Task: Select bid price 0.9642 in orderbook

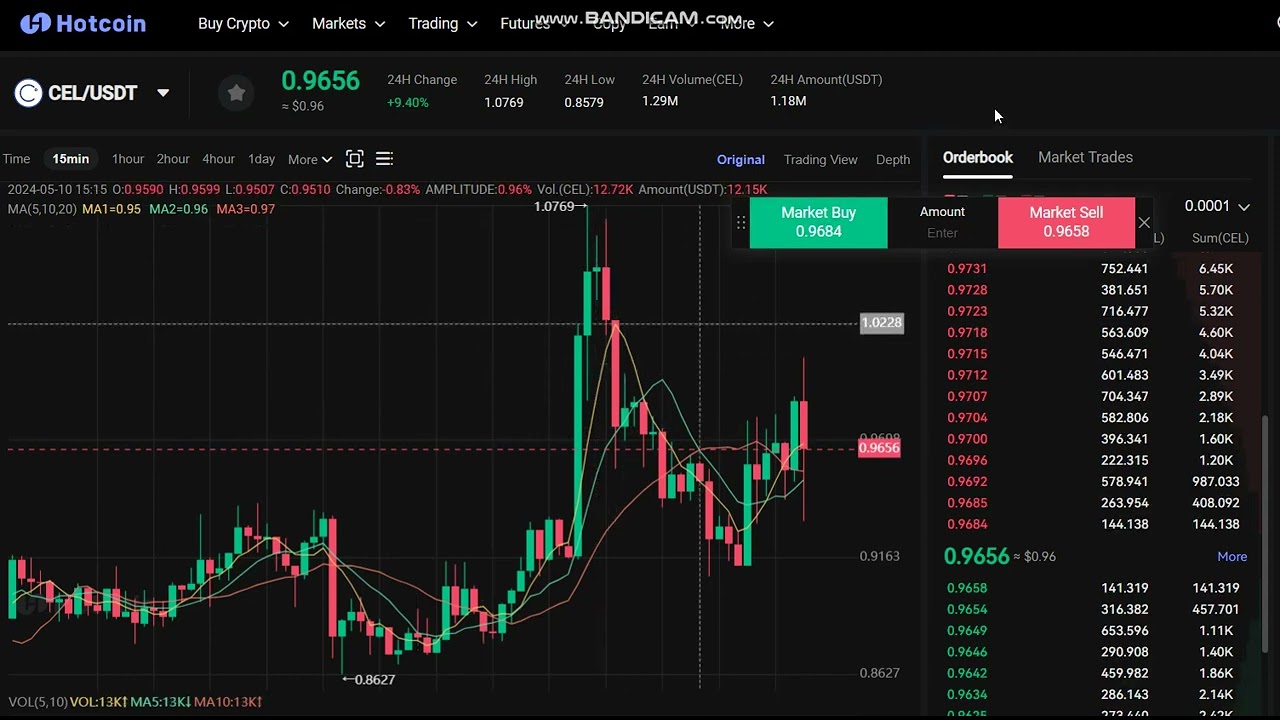Action: click(967, 673)
